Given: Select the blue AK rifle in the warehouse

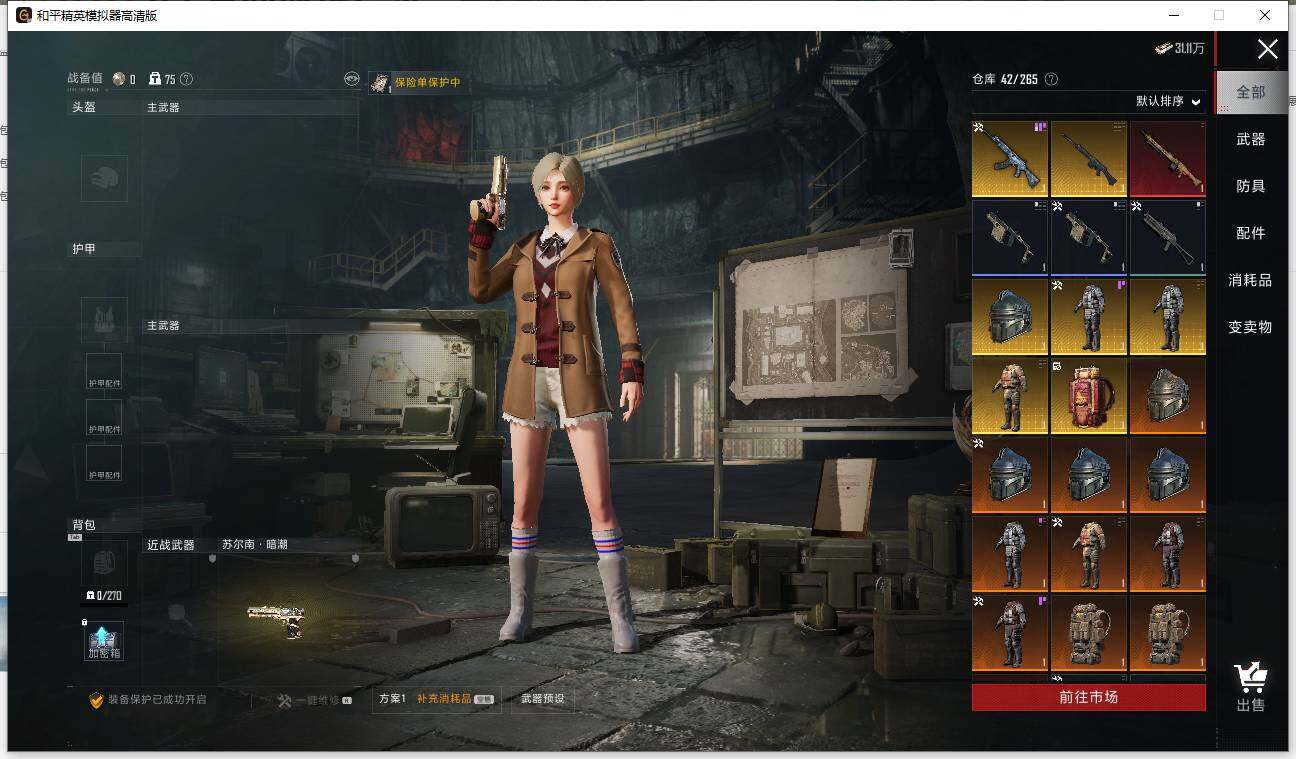Looking at the screenshot, I should click(x=1010, y=159).
